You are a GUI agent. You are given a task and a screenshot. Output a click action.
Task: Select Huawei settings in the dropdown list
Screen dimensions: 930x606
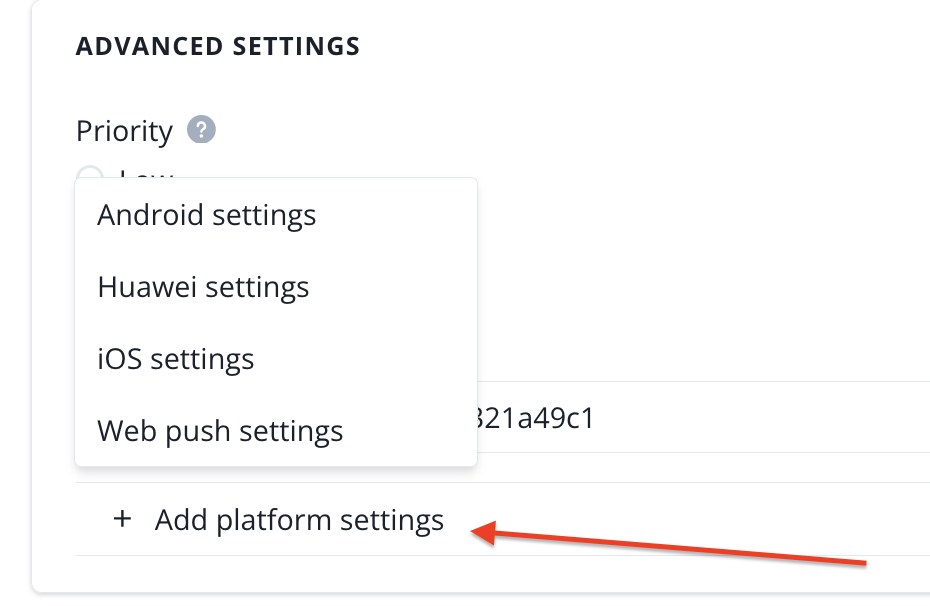coord(203,287)
